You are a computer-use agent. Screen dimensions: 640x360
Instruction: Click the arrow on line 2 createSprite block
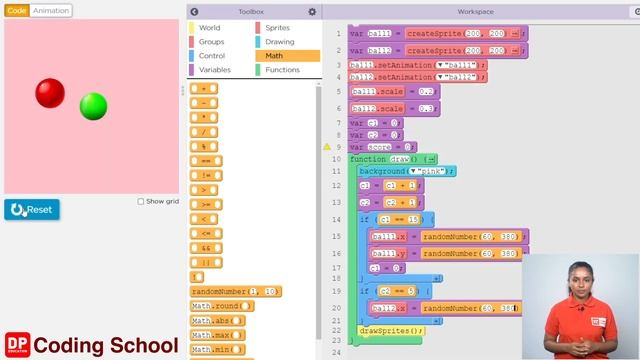(515, 51)
